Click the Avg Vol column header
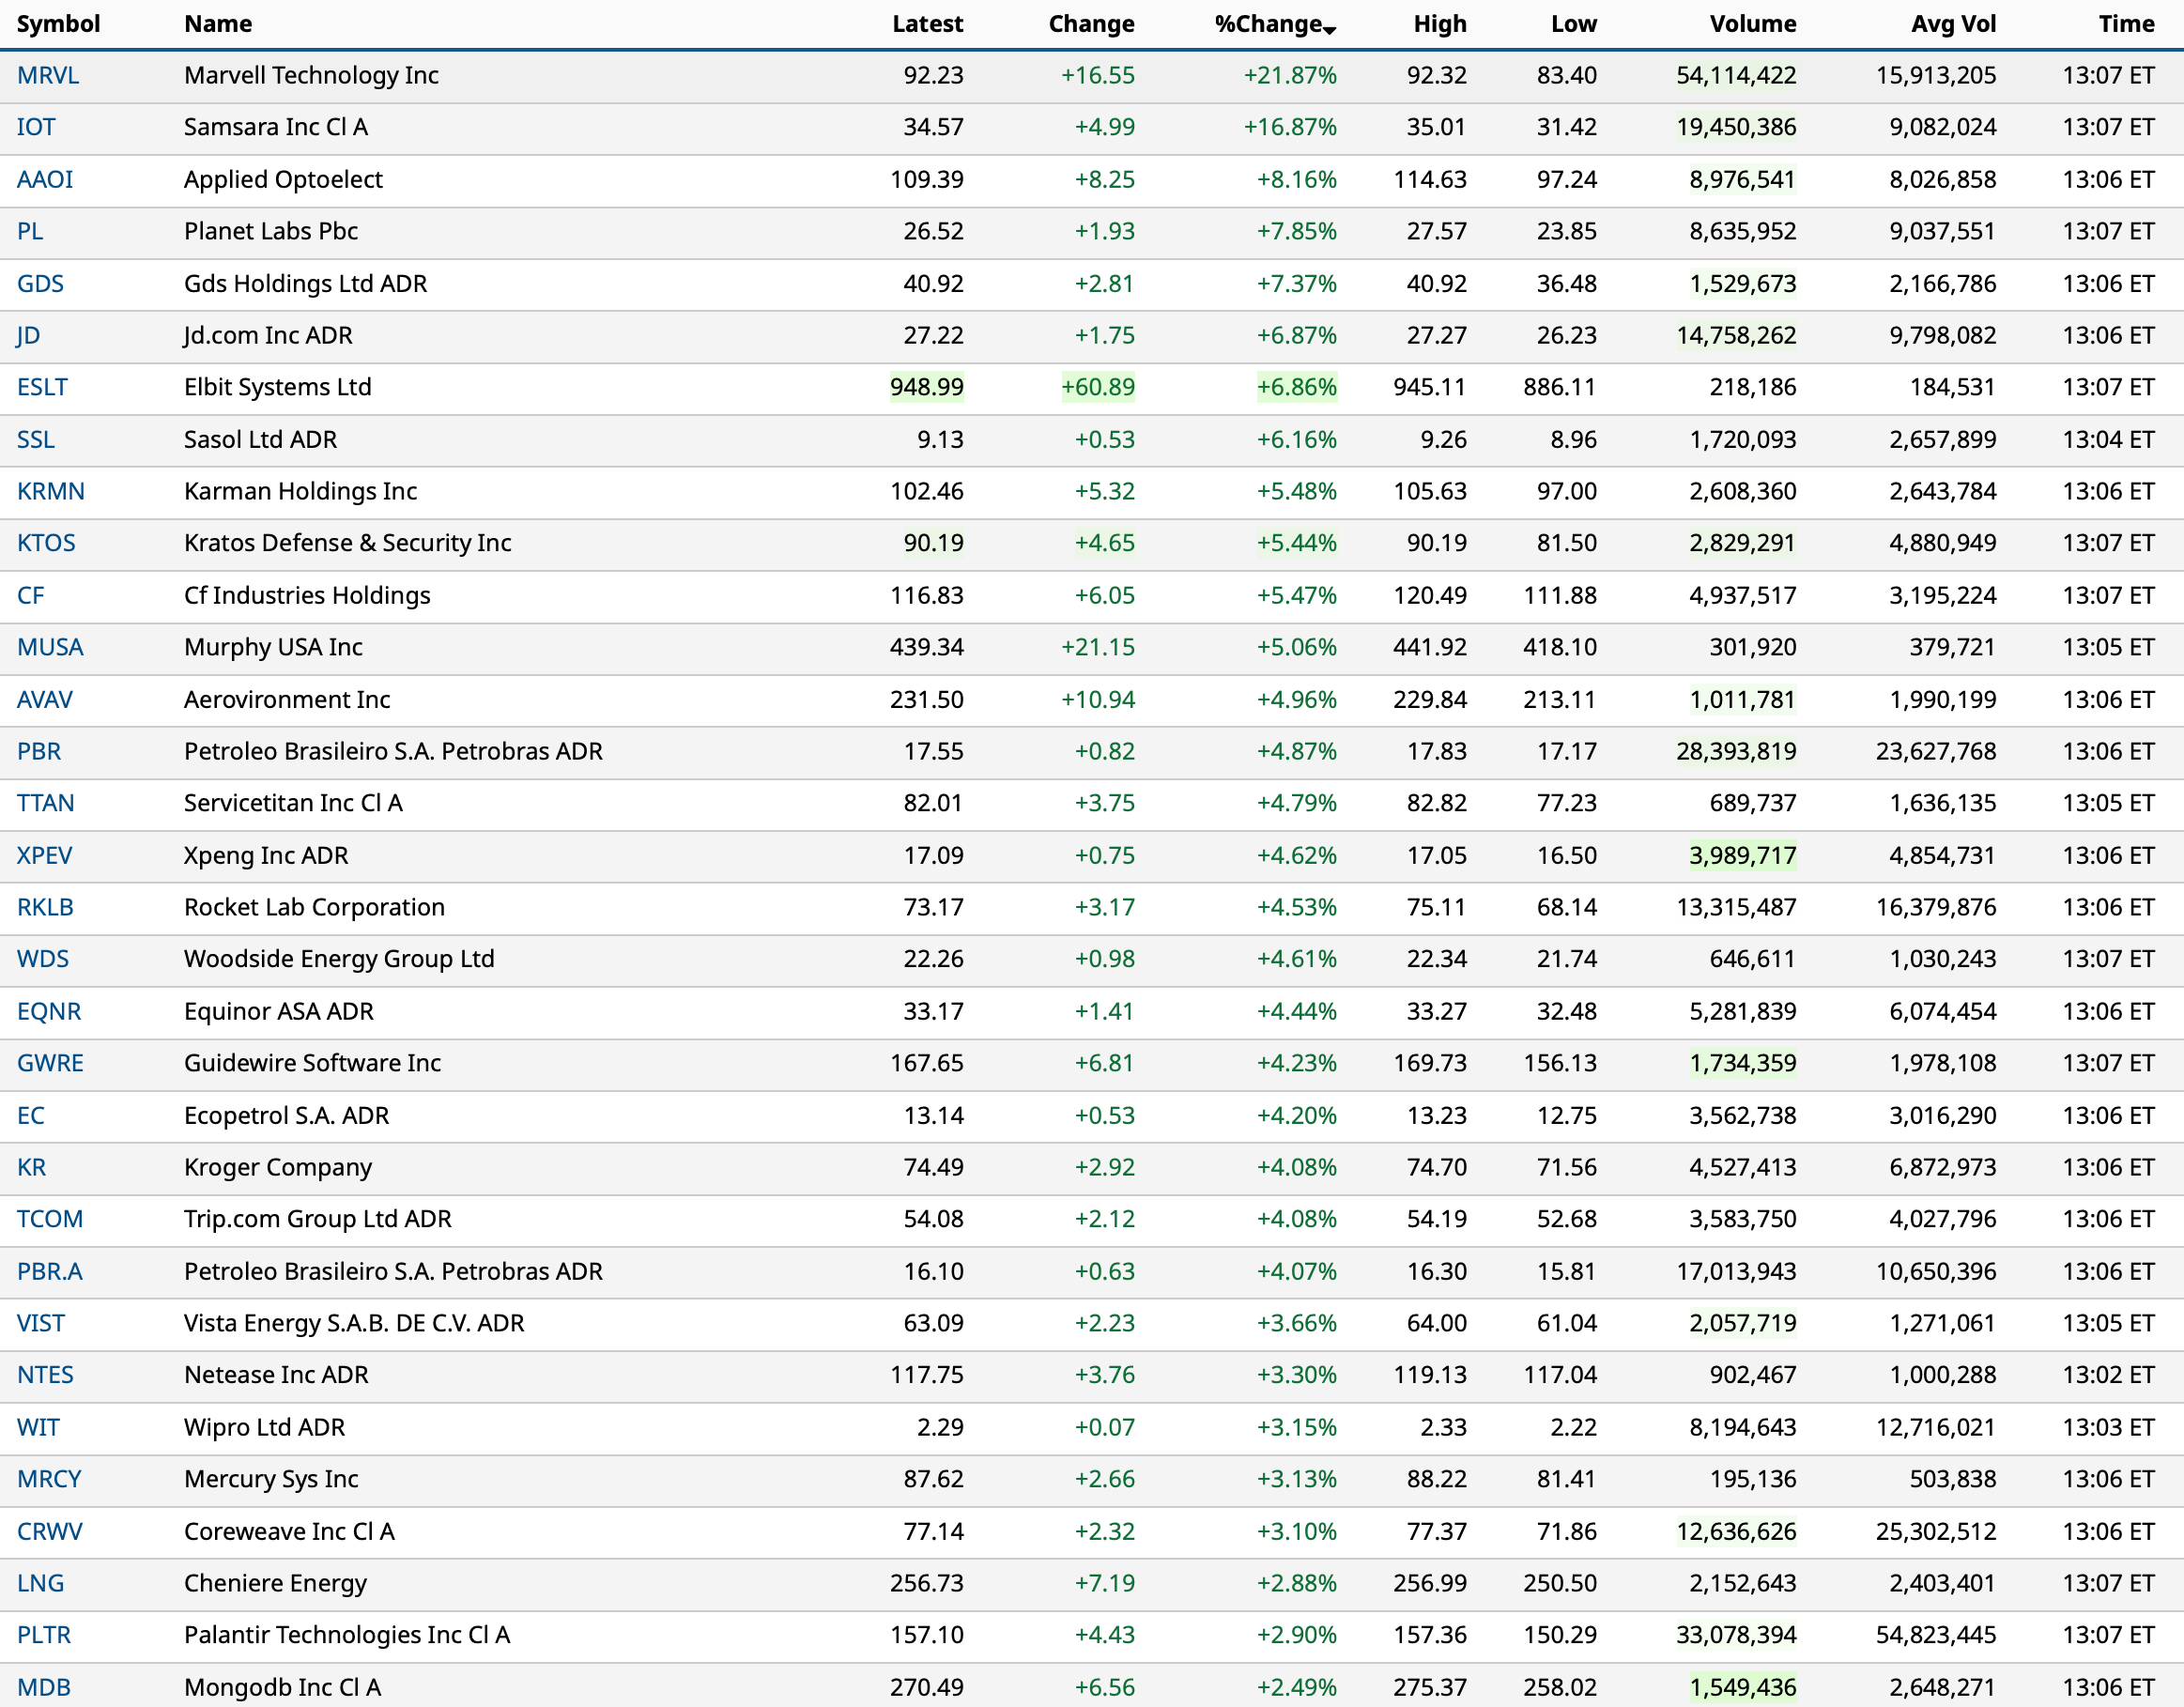Viewport: 2184px width, 1707px height. coord(1952,24)
